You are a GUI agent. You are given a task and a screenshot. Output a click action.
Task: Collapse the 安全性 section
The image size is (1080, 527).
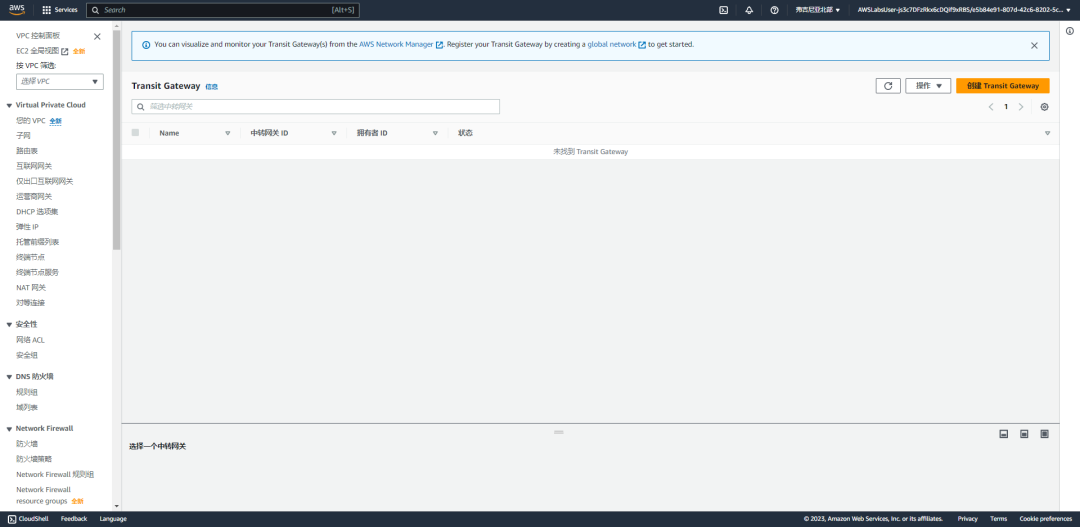point(10,324)
